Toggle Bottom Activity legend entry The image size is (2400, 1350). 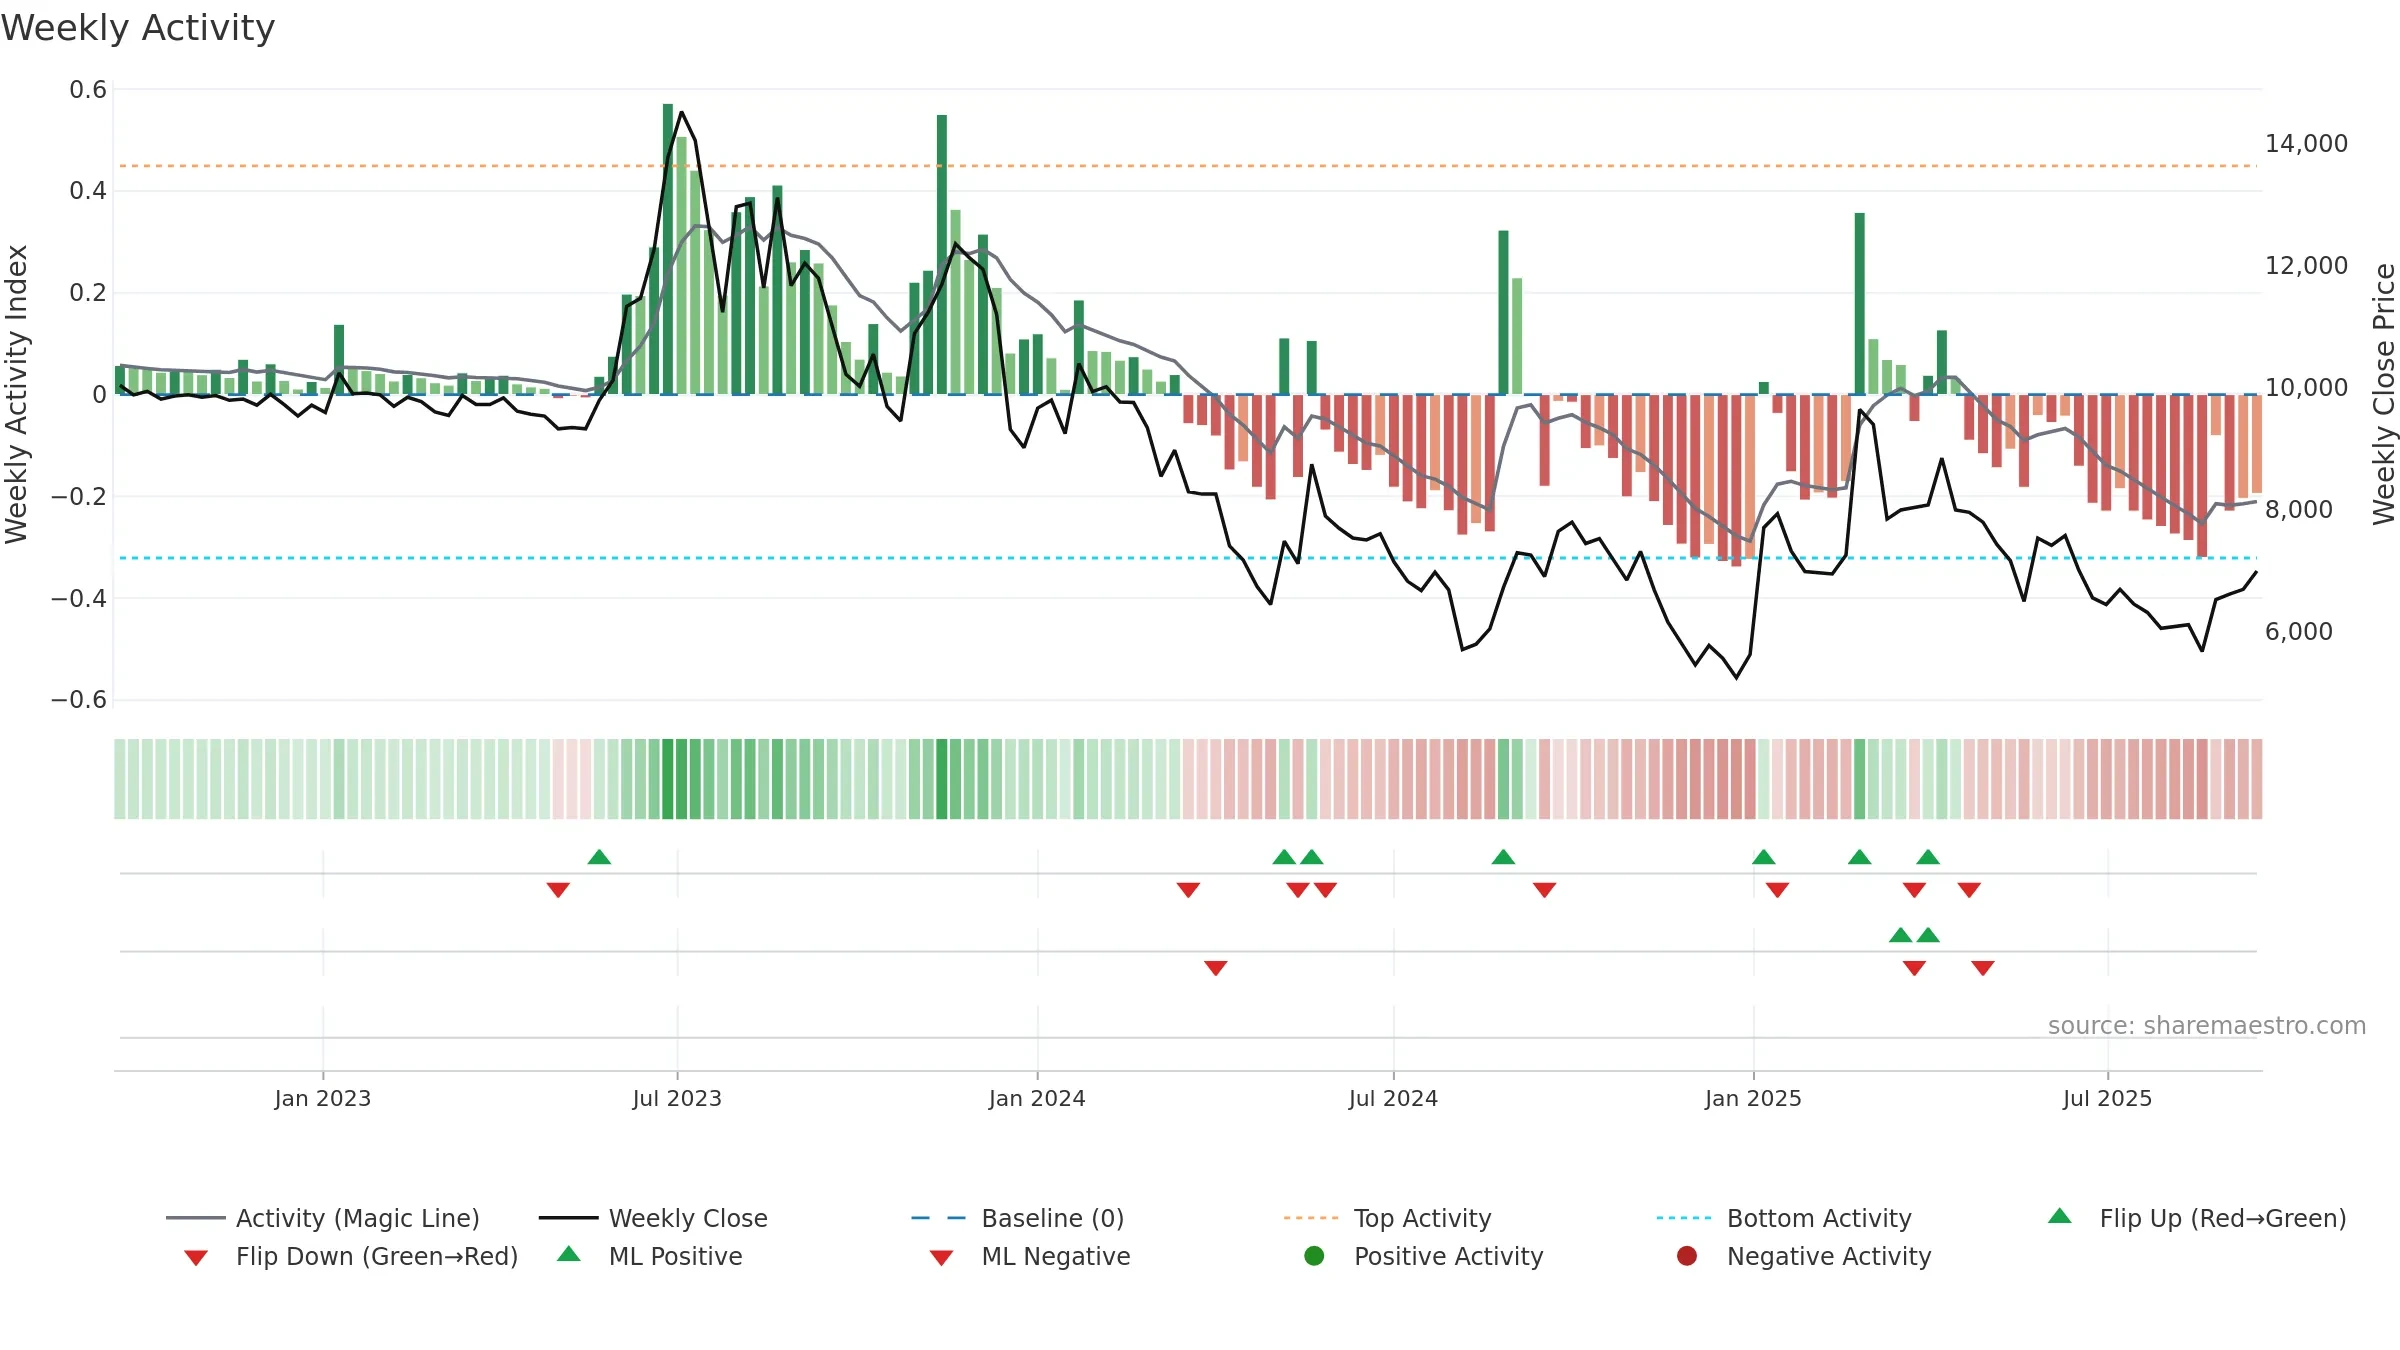tap(1784, 1218)
